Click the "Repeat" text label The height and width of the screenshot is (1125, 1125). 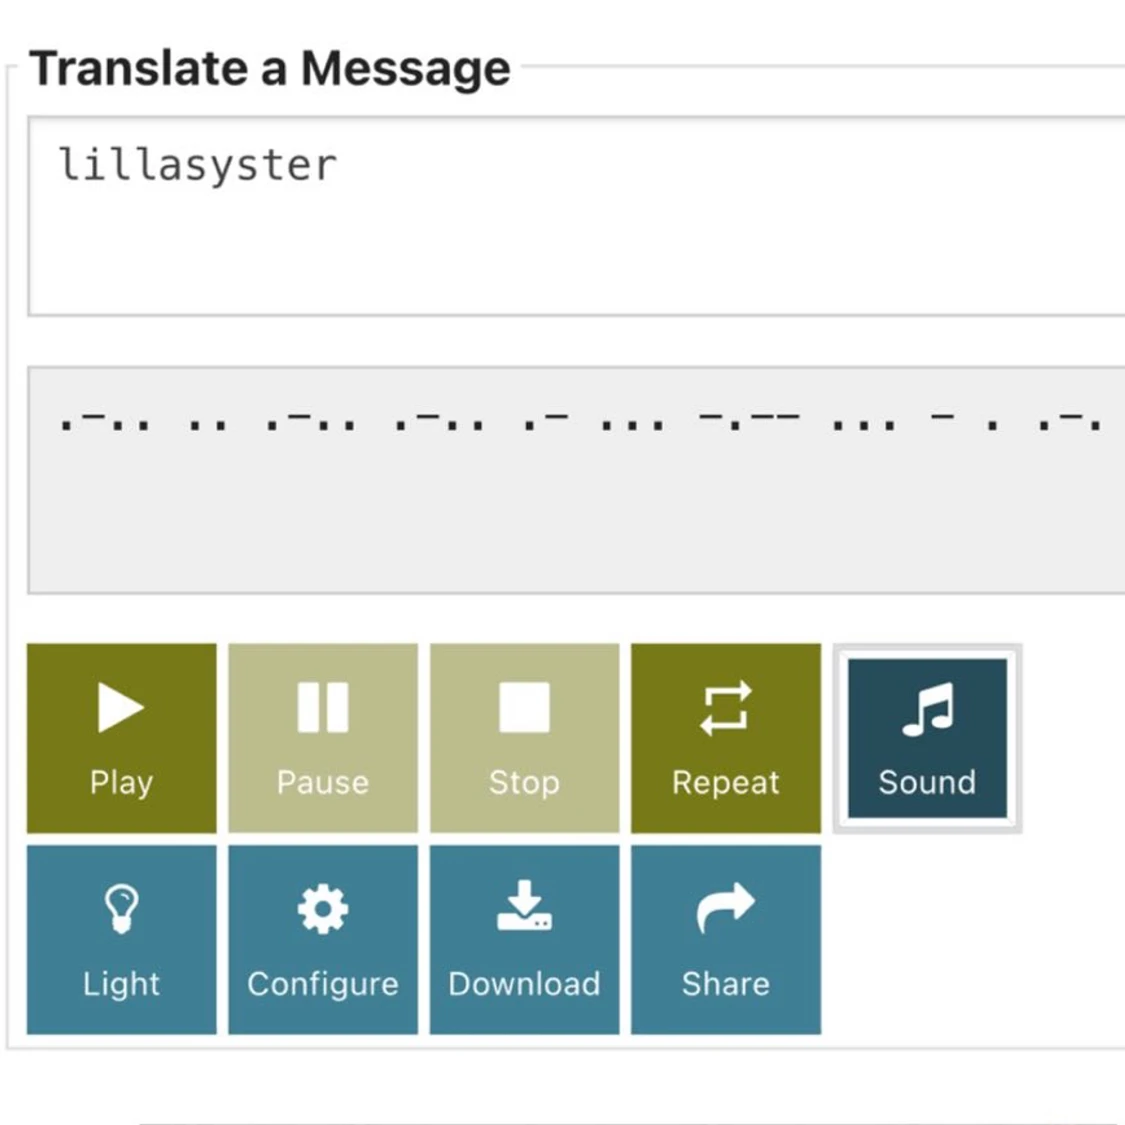[x=725, y=782]
